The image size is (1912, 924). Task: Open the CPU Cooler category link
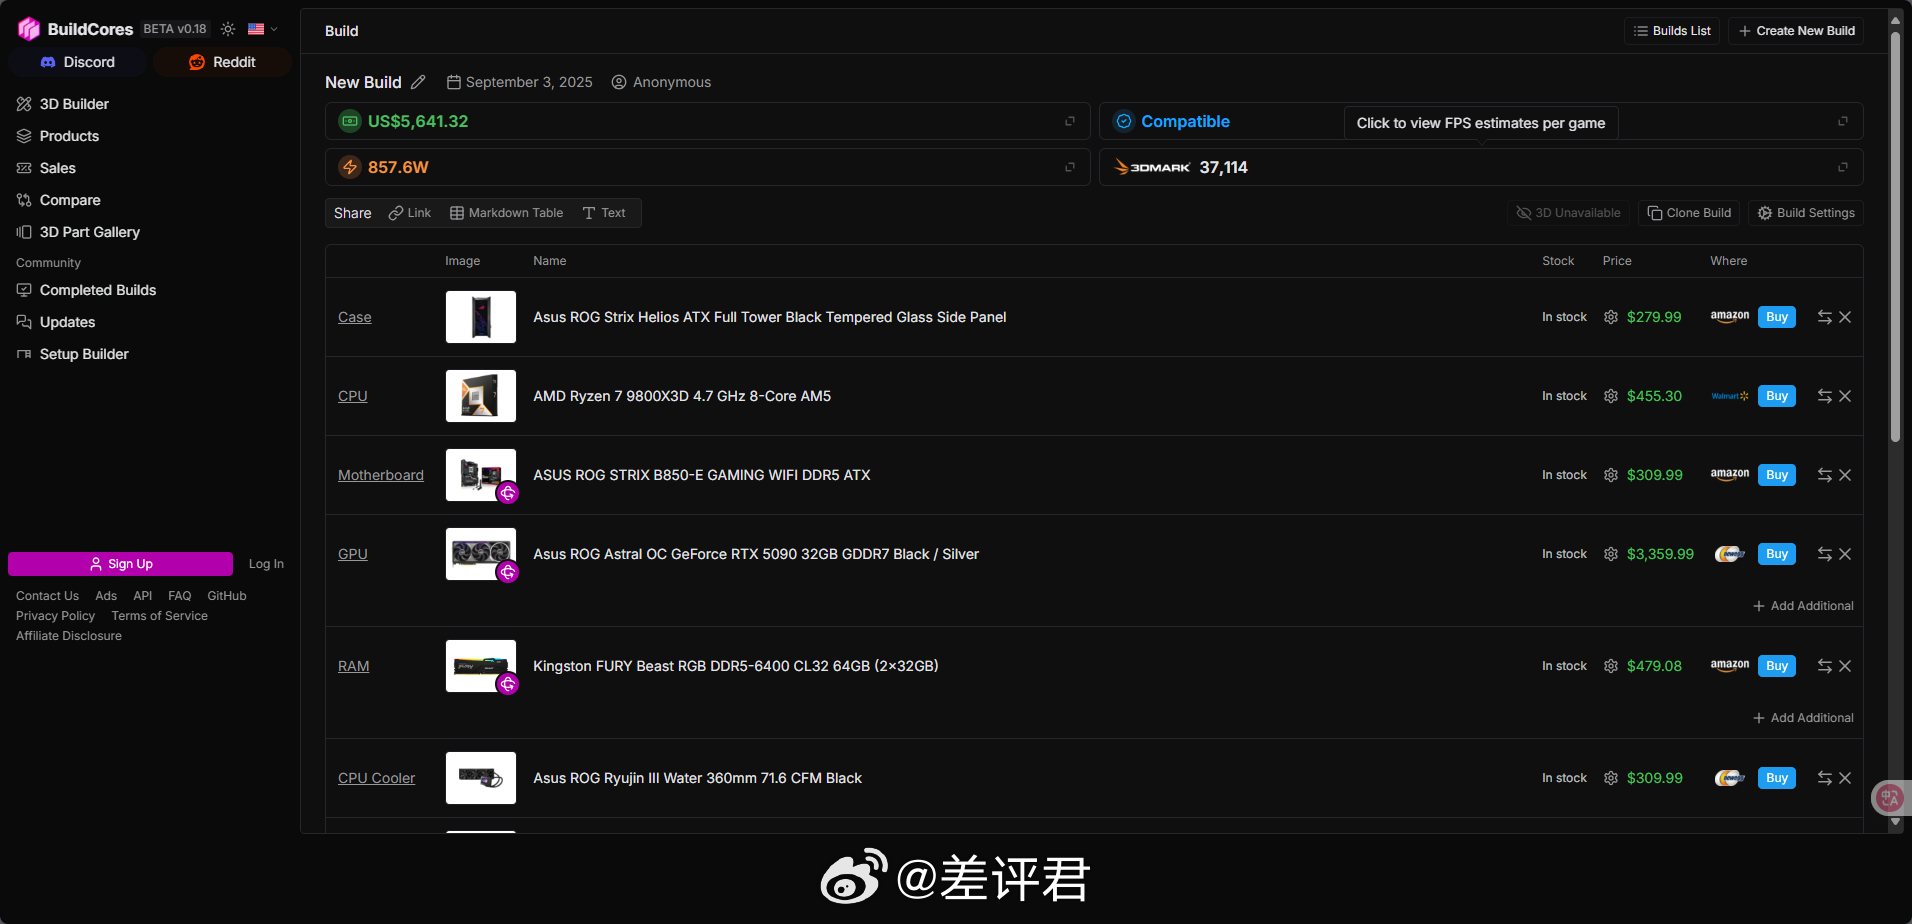pyautogui.click(x=376, y=778)
